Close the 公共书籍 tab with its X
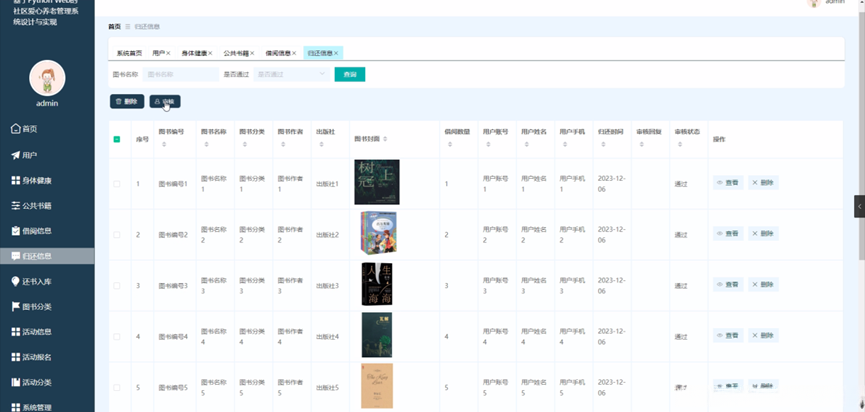 click(x=252, y=53)
